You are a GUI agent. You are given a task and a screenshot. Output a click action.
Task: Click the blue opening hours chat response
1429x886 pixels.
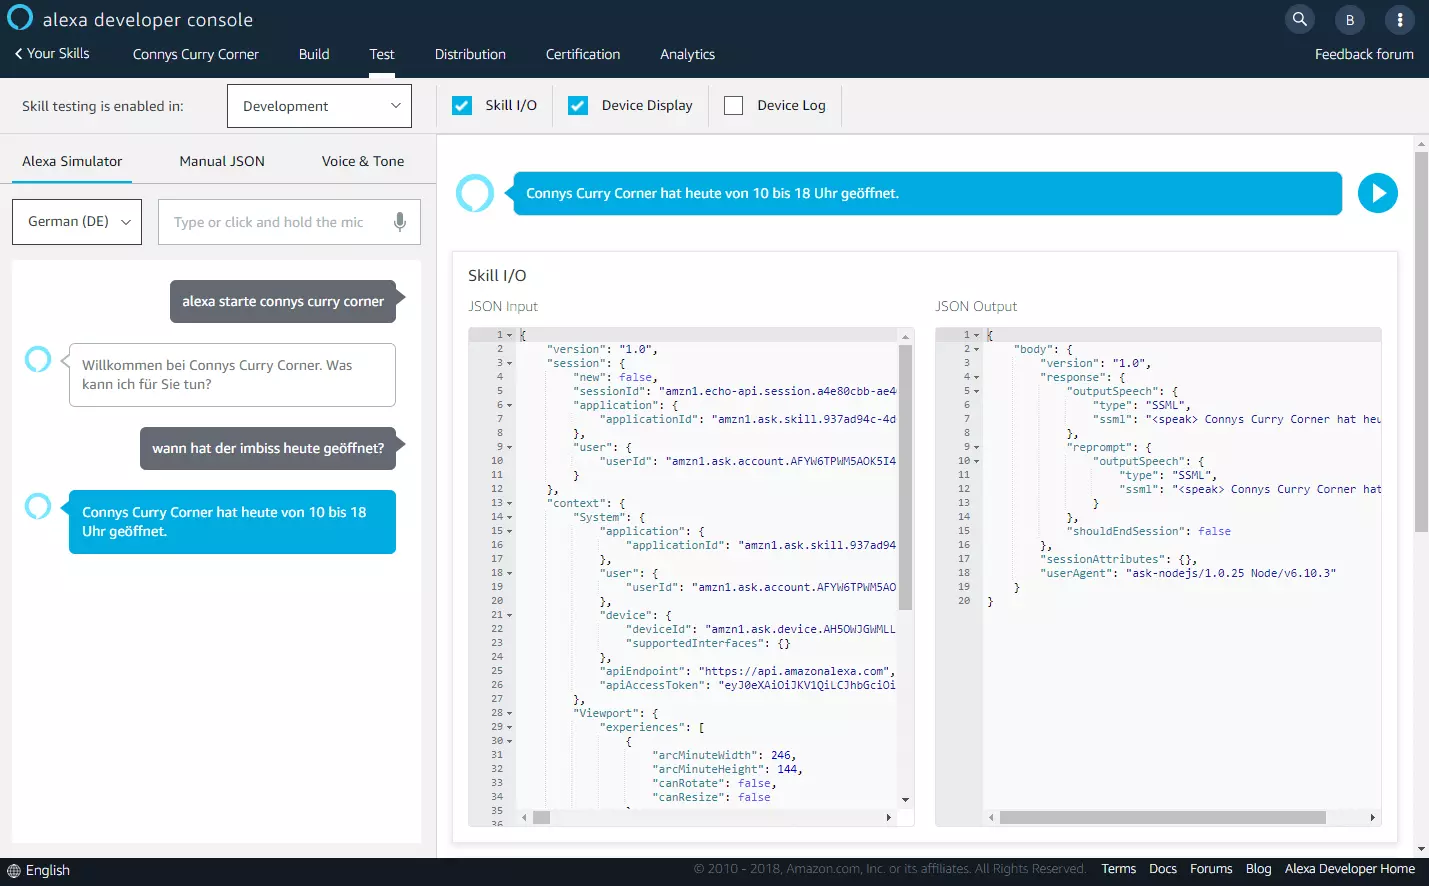[x=232, y=522]
